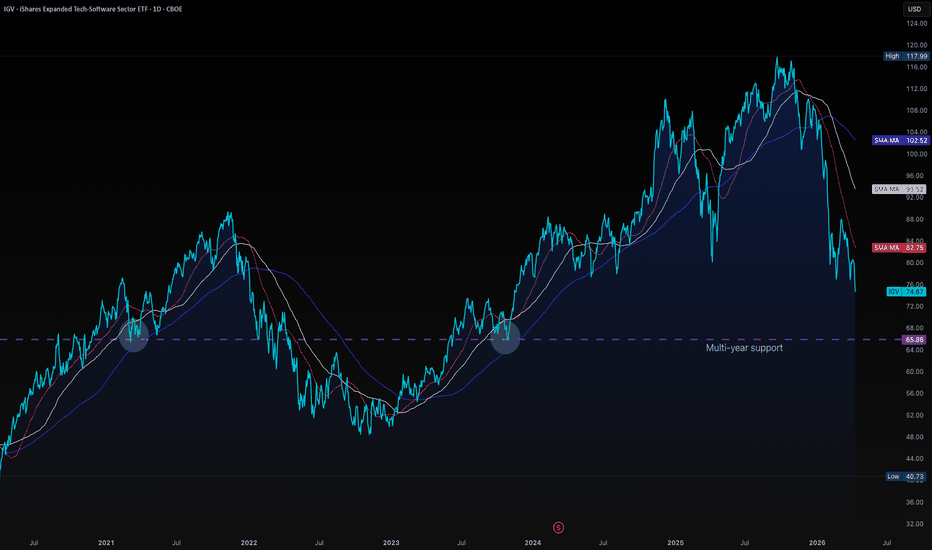This screenshot has height=550, width=932.
Task: Click the 2025 label on time axis
Action: (x=675, y=542)
